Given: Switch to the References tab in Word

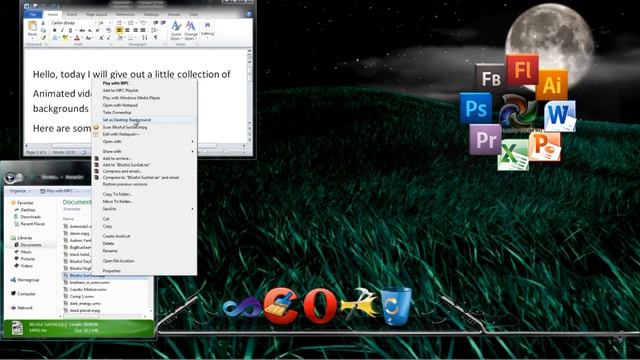Looking at the screenshot, I should [x=125, y=14].
